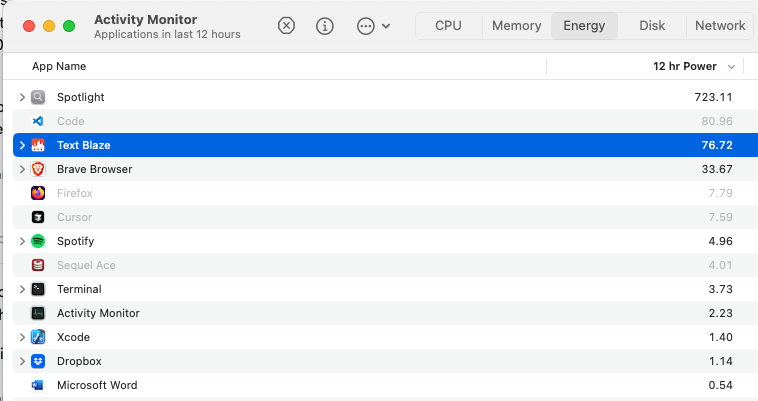Click the 1.14 power value
This screenshot has height=401, width=758.
coord(720,361)
